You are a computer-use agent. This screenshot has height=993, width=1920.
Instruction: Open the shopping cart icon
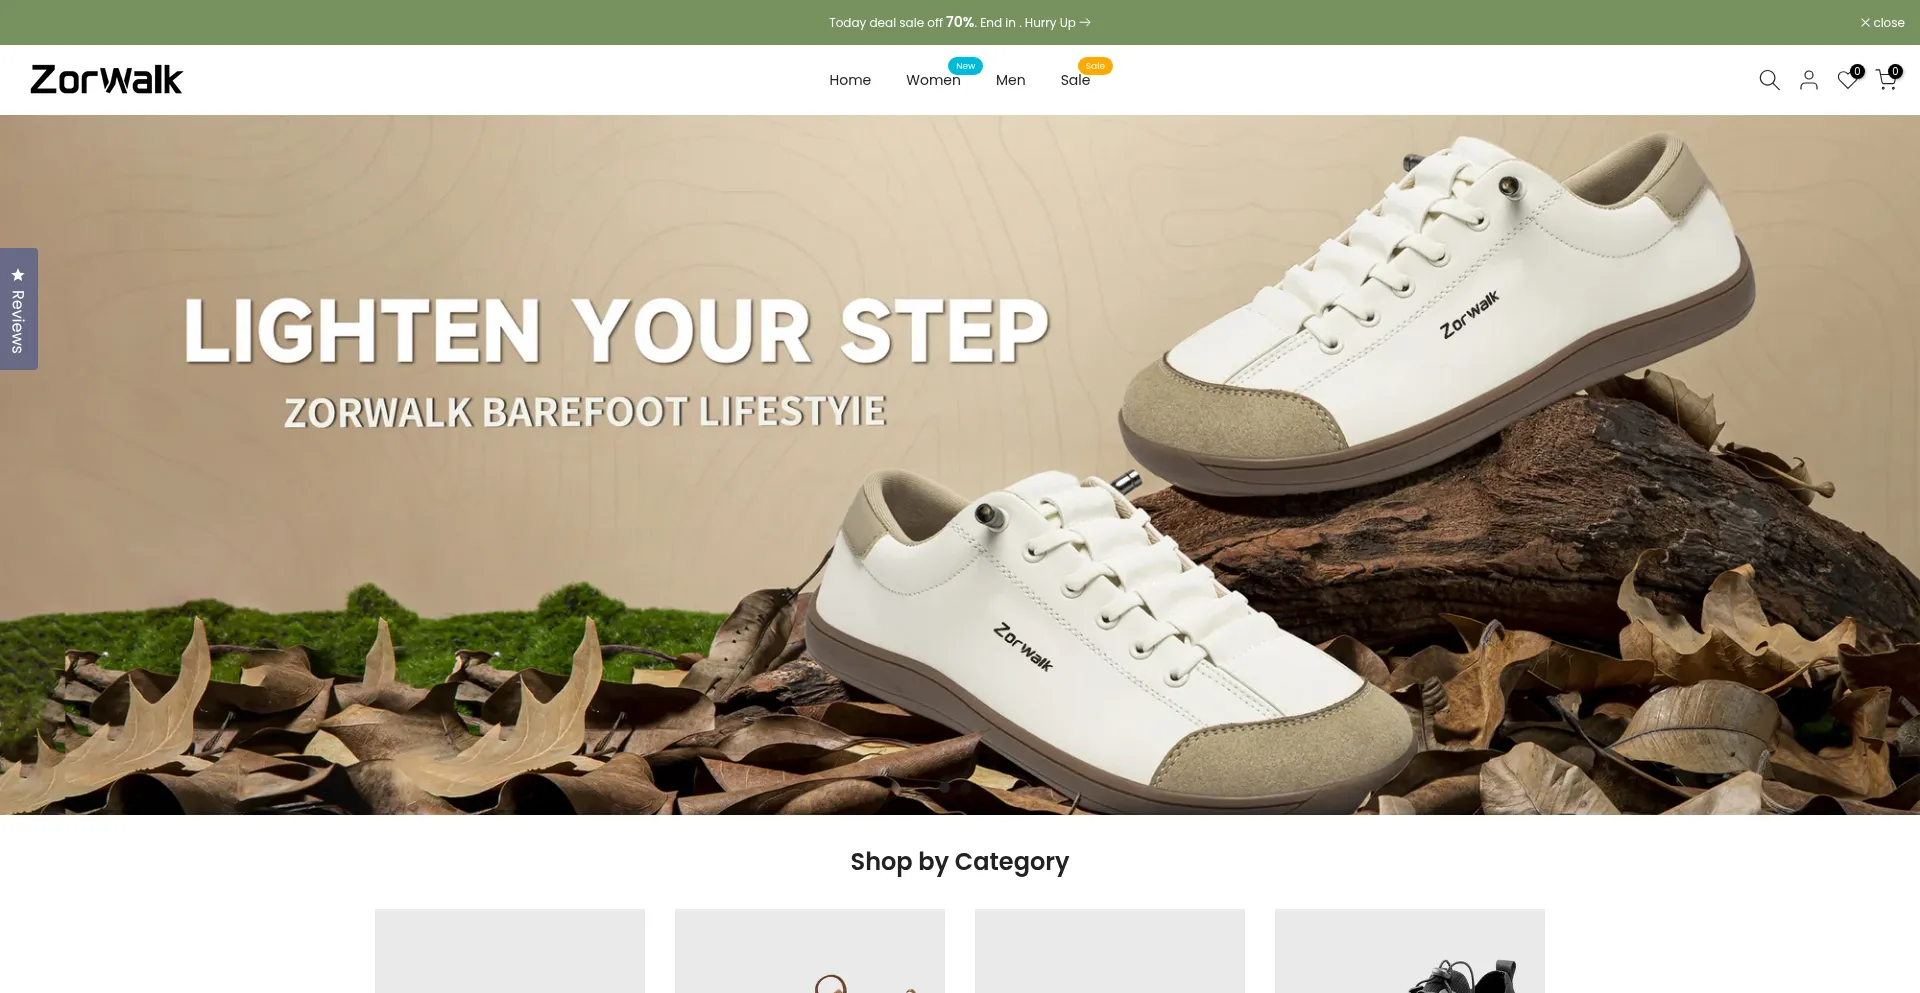coord(1887,80)
